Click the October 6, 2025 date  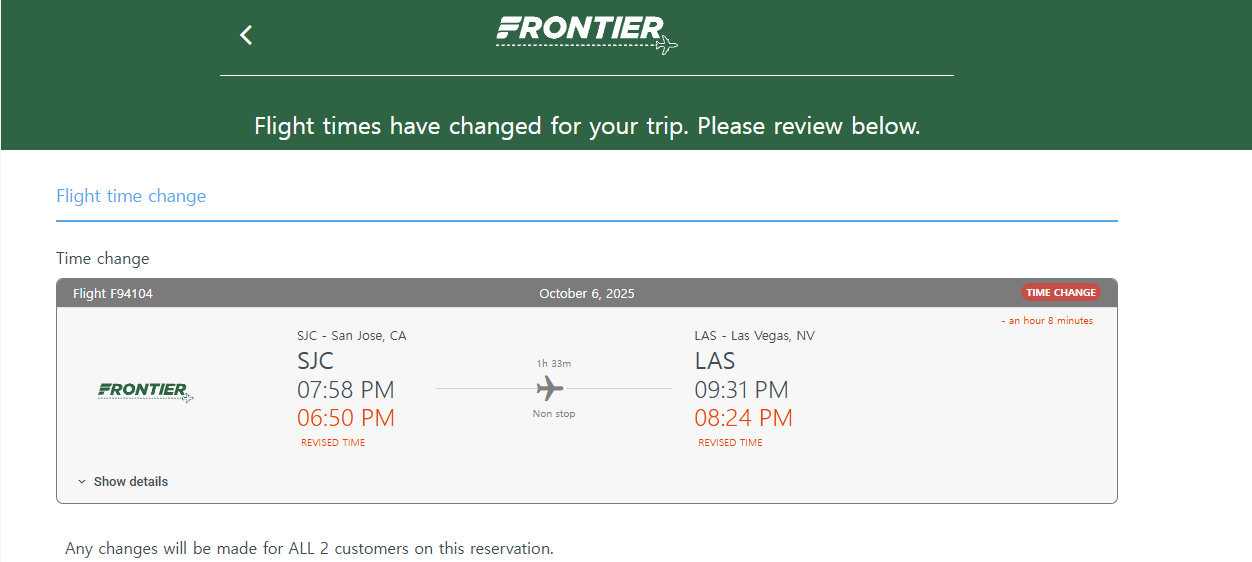click(587, 294)
